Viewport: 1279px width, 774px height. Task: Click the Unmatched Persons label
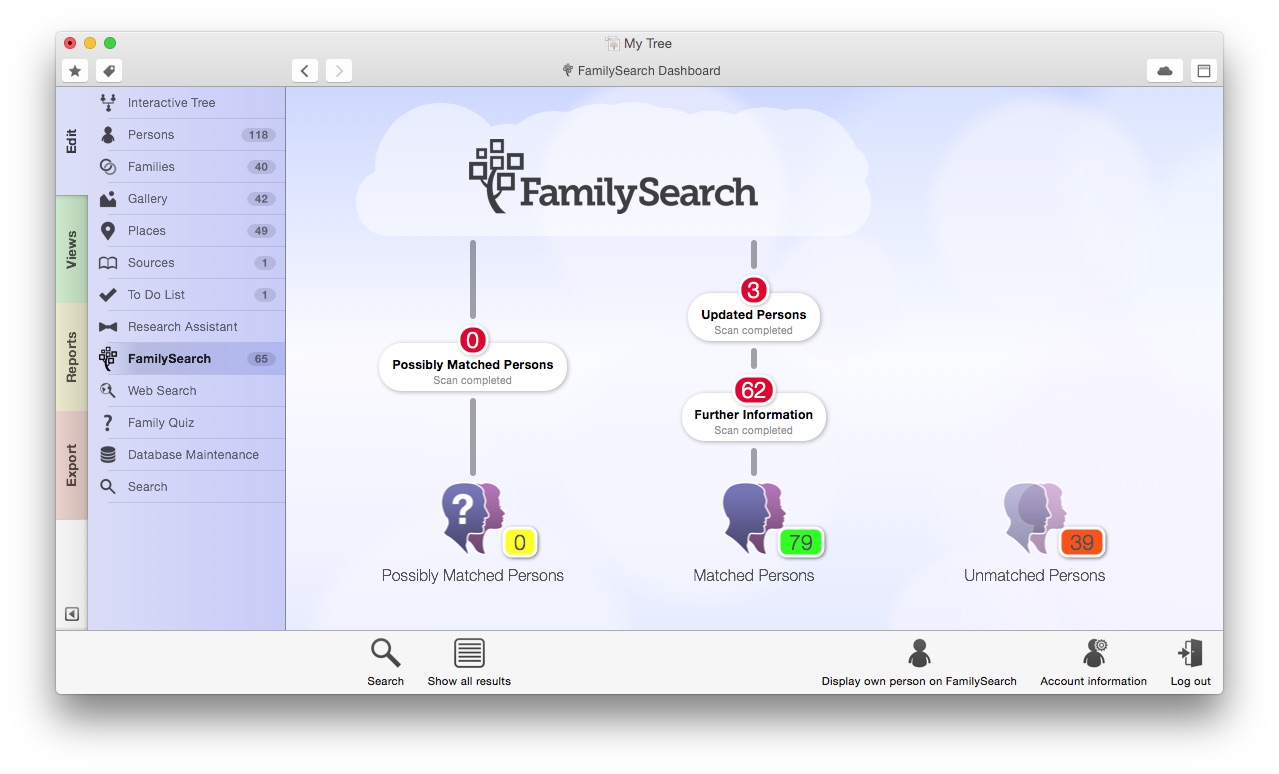[x=1035, y=576]
